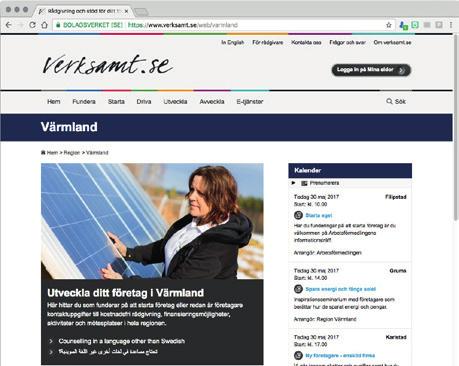Click the browser address bar URL

tap(183, 25)
